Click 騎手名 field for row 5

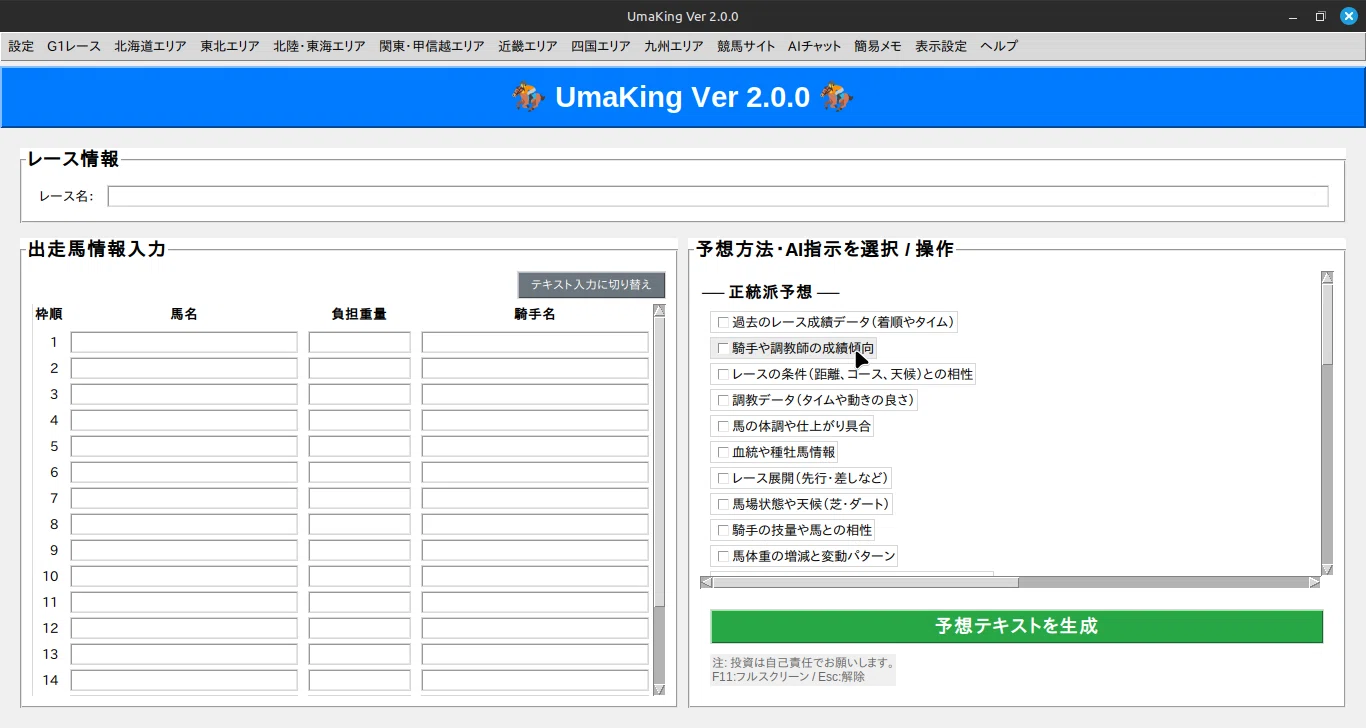[535, 446]
